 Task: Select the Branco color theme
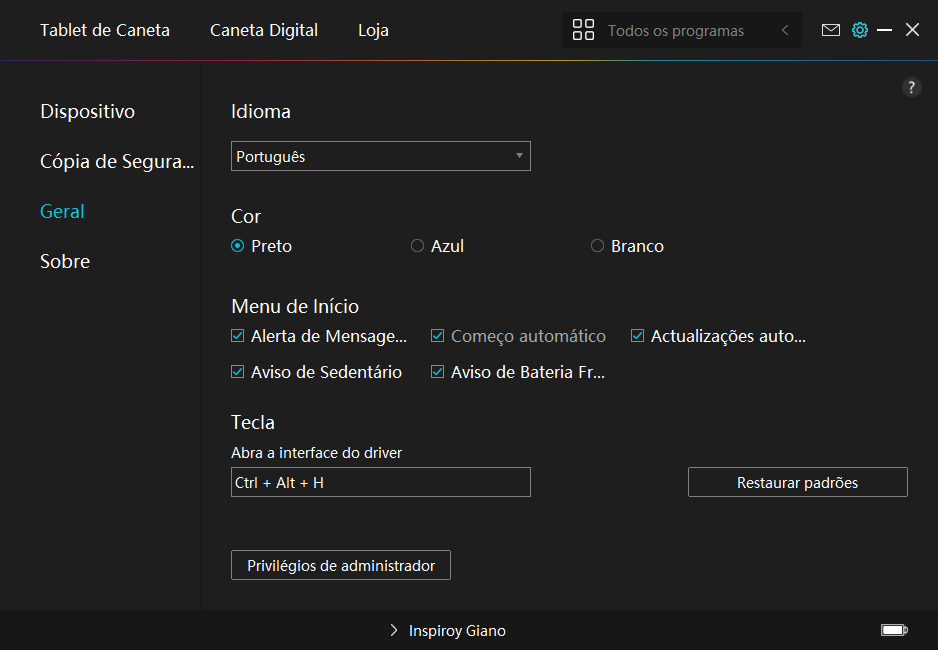(x=597, y=246)
